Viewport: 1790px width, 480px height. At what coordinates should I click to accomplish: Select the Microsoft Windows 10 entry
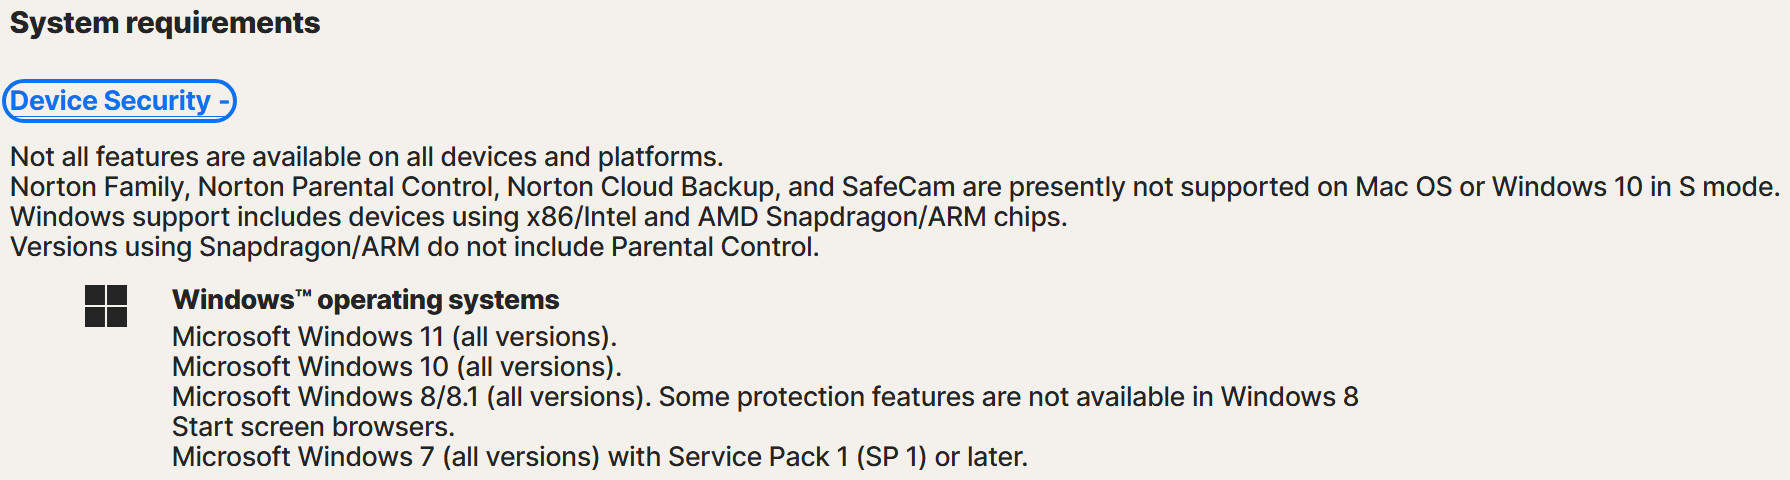pos(396,367)
